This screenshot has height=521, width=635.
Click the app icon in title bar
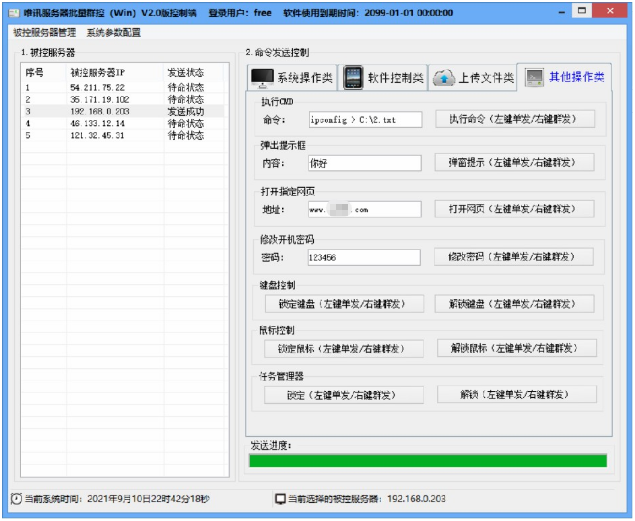13,11
